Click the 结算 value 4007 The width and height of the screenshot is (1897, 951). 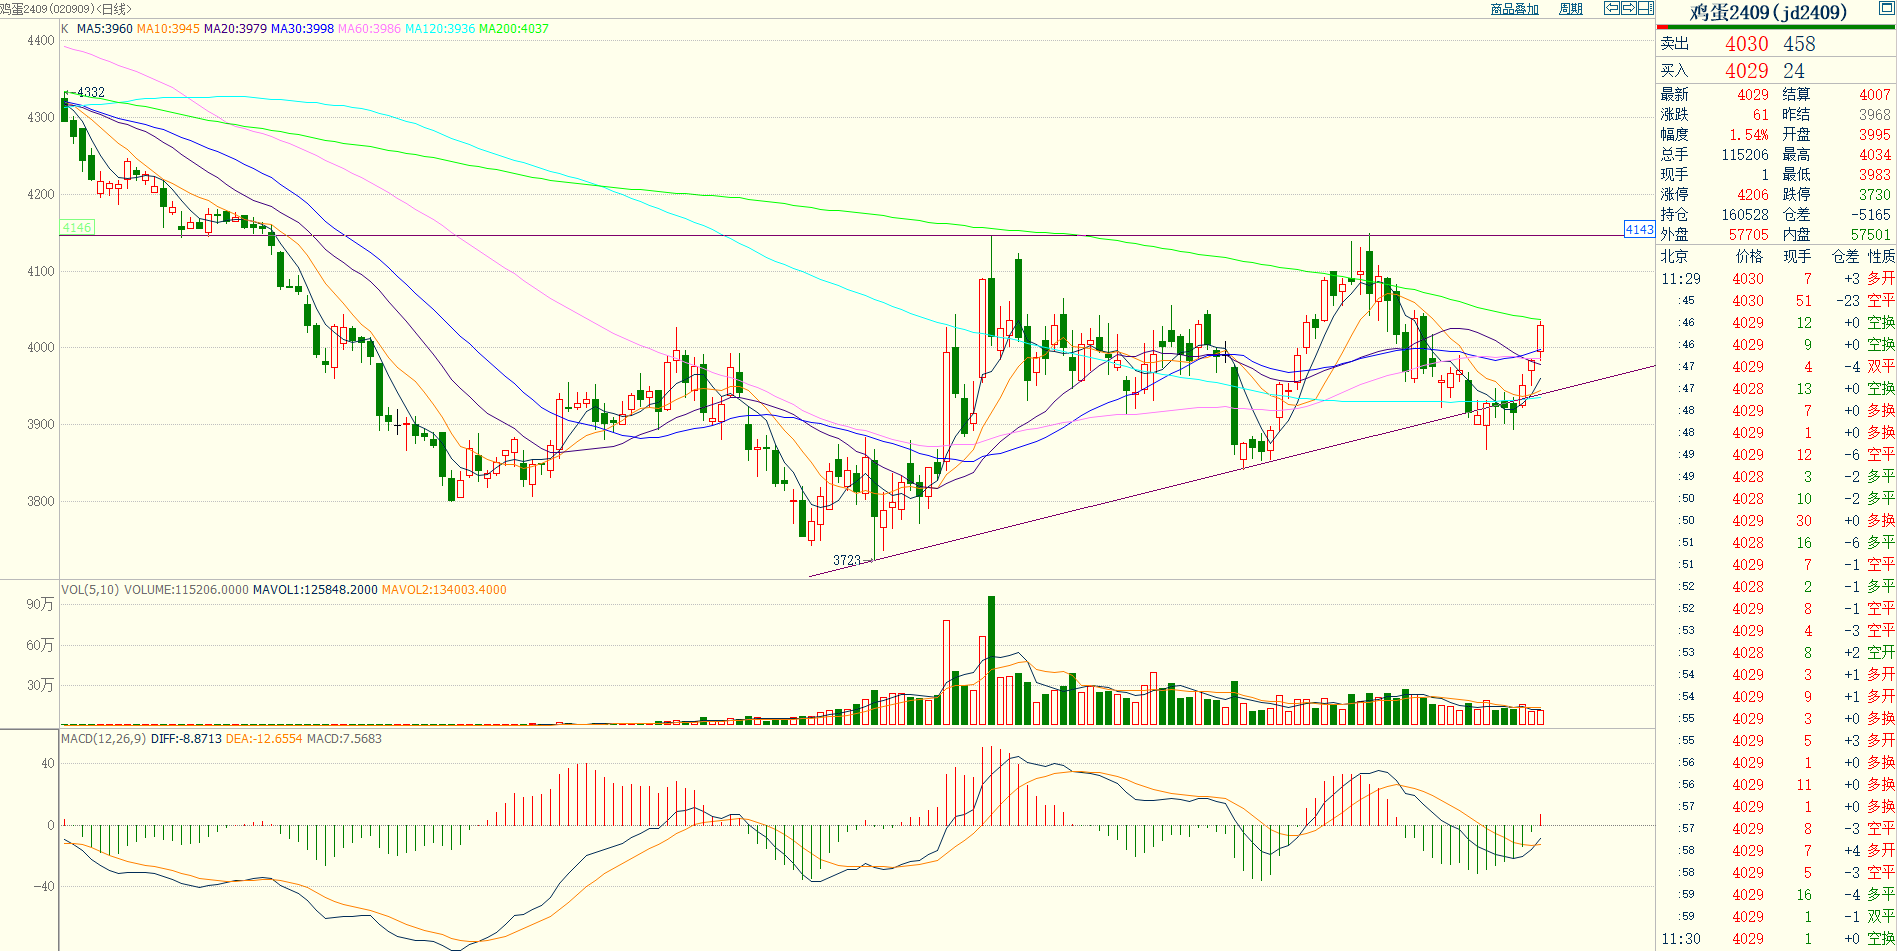point(1875,95)
